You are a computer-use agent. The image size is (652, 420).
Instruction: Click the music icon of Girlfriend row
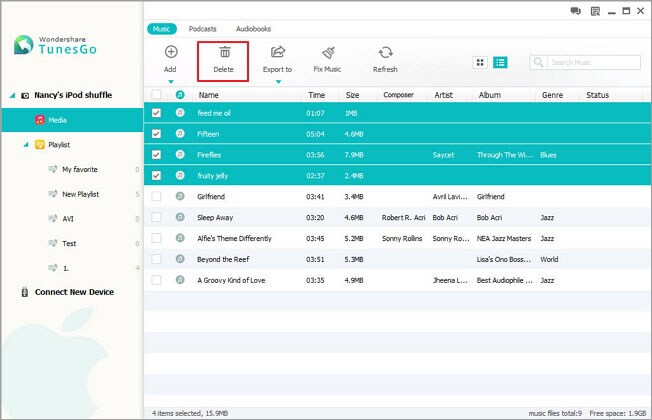tap(180, 196)
